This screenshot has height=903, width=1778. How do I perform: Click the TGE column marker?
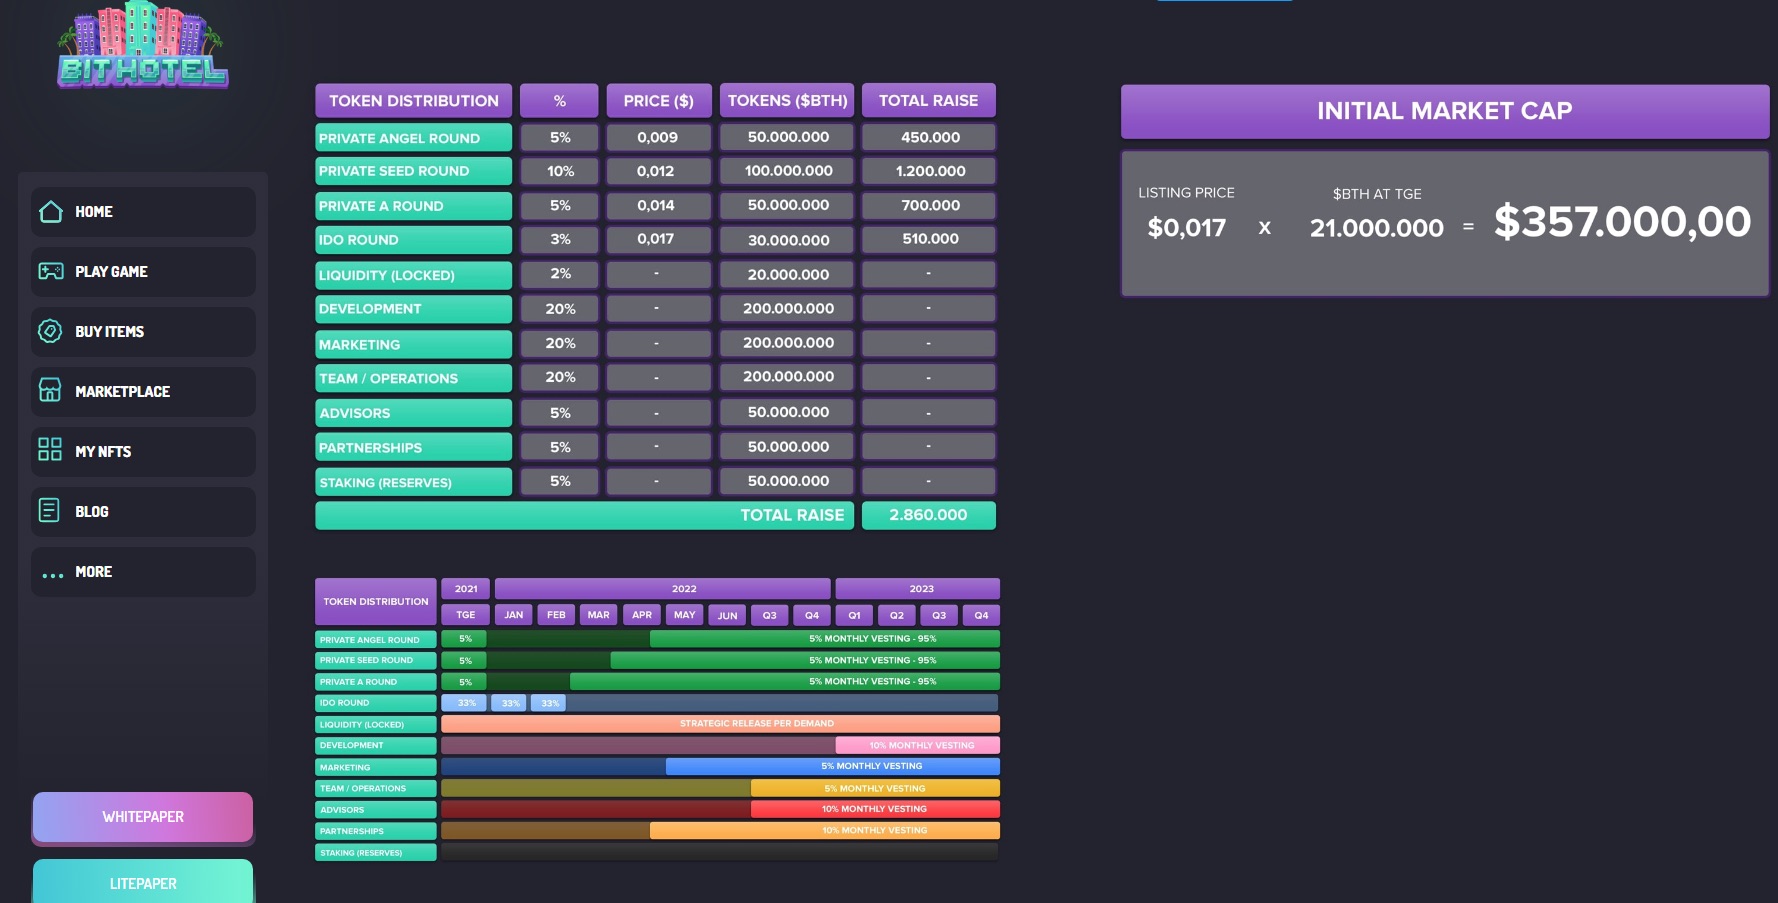(x=466, y=615)
